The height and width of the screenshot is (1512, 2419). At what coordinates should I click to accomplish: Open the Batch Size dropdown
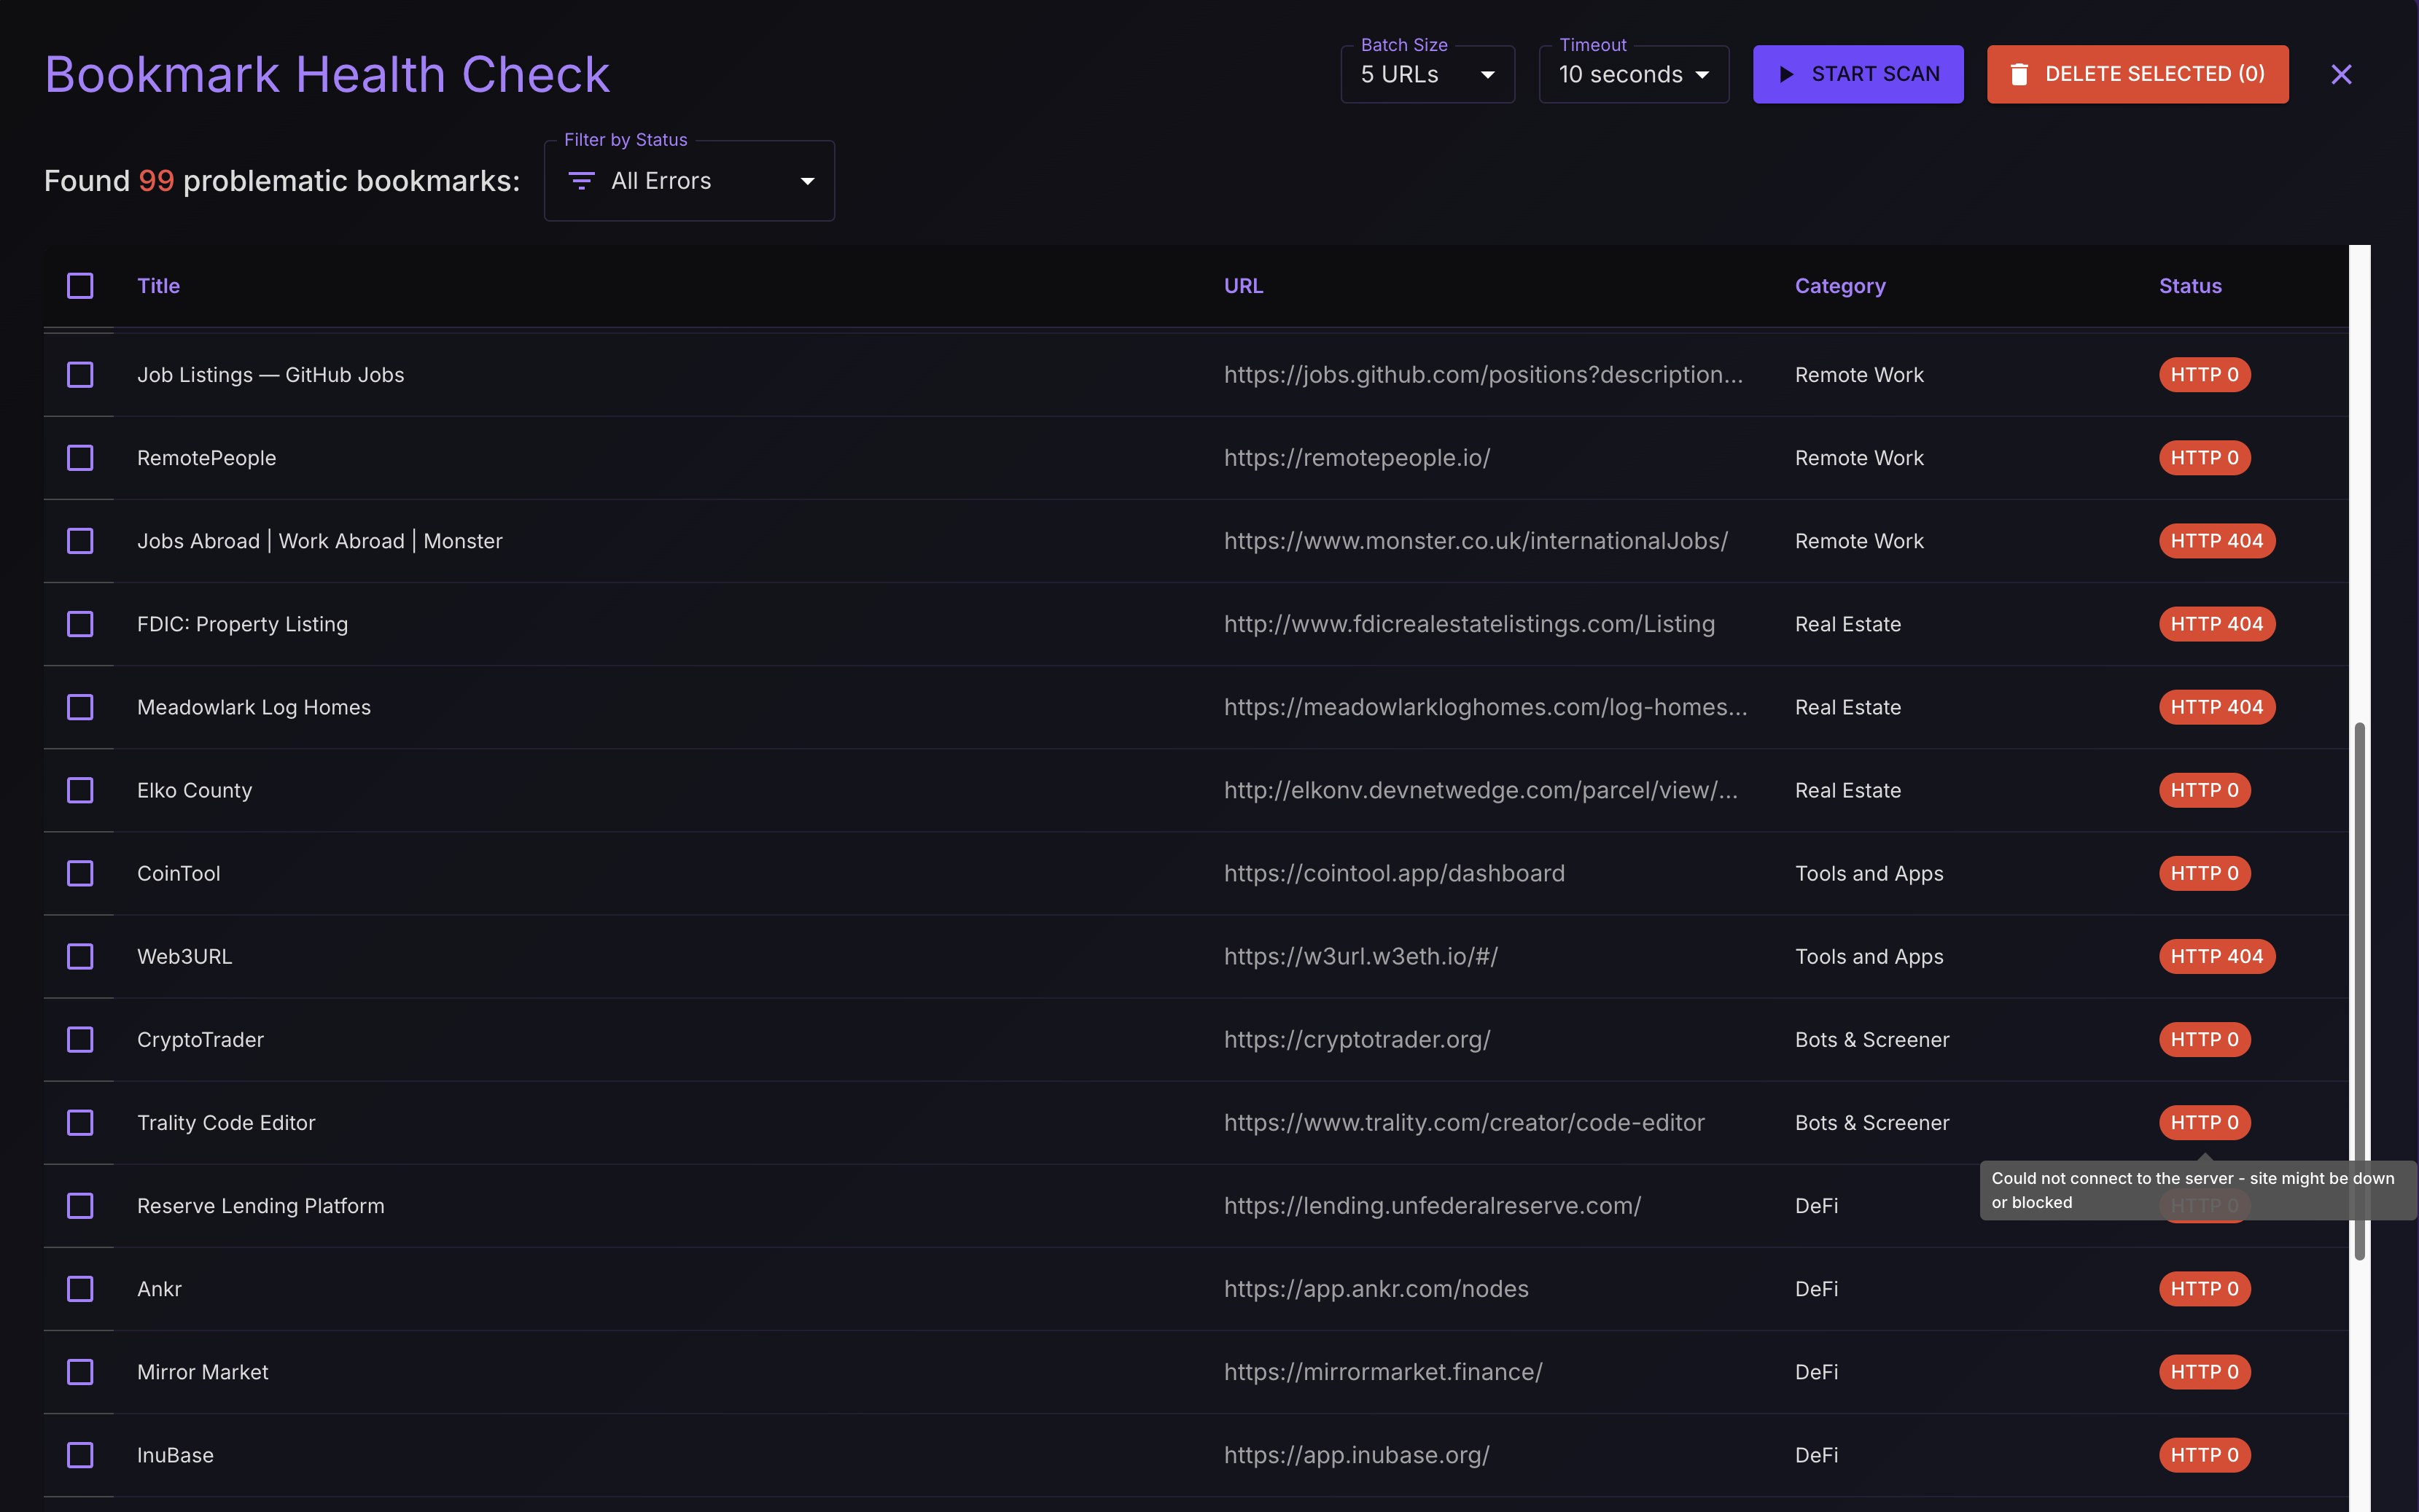(1427, 75)
